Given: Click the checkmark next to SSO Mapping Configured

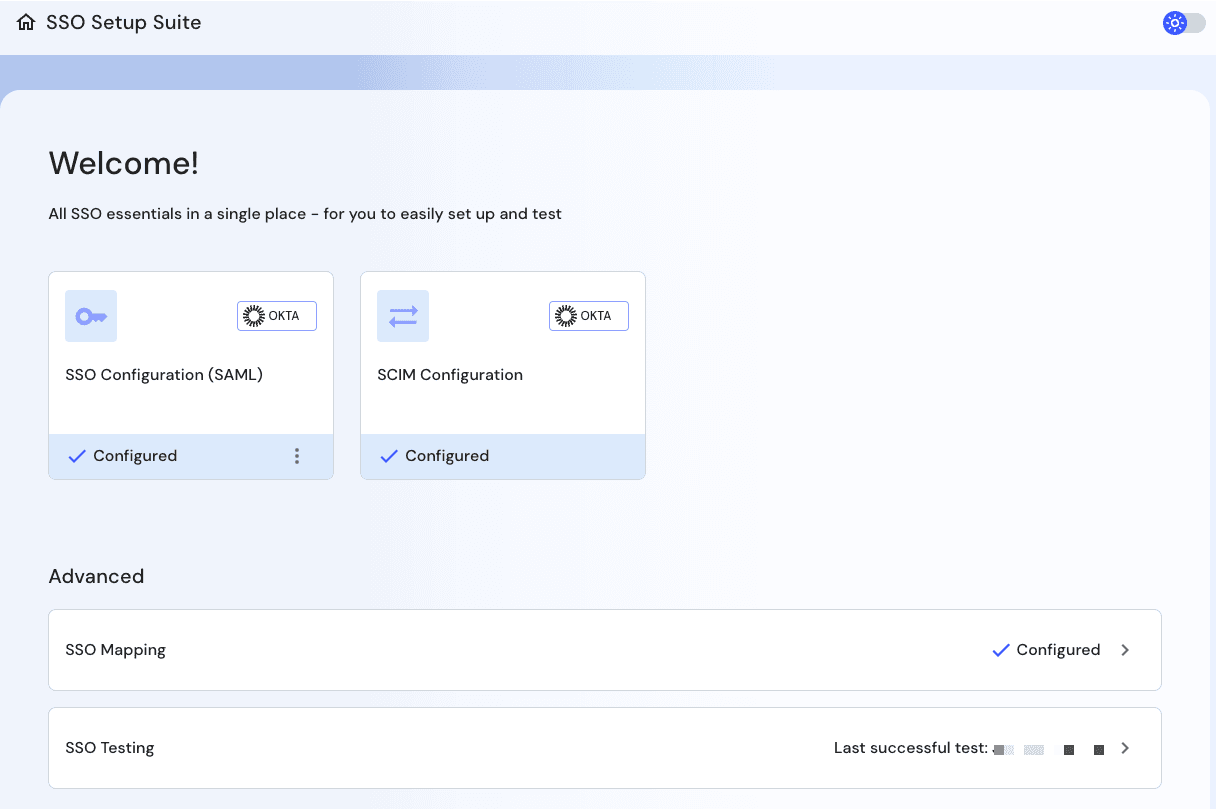Looking at the screenshot, I should click(x=1001, y=650).
